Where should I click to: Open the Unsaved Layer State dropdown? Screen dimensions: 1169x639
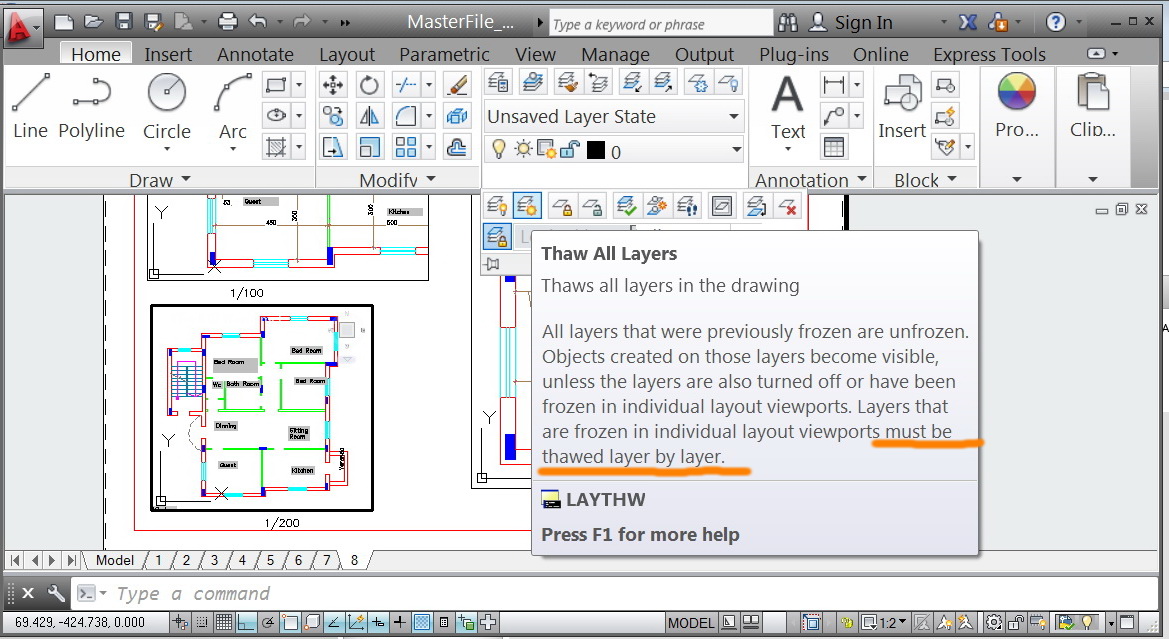pos(614,117)
